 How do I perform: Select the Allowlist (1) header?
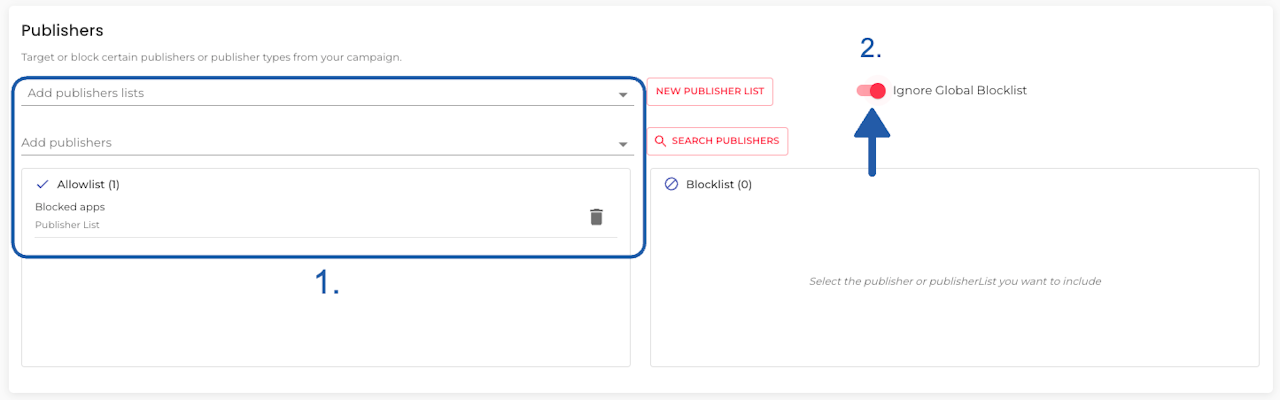(x=88, y=184)
